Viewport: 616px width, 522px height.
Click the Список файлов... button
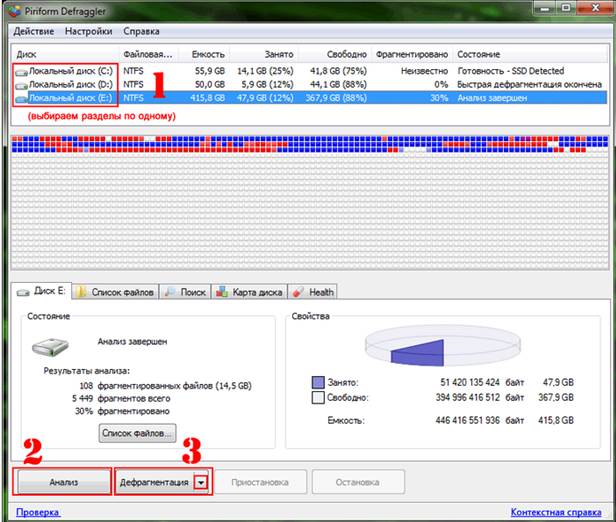tap(137, 433)
